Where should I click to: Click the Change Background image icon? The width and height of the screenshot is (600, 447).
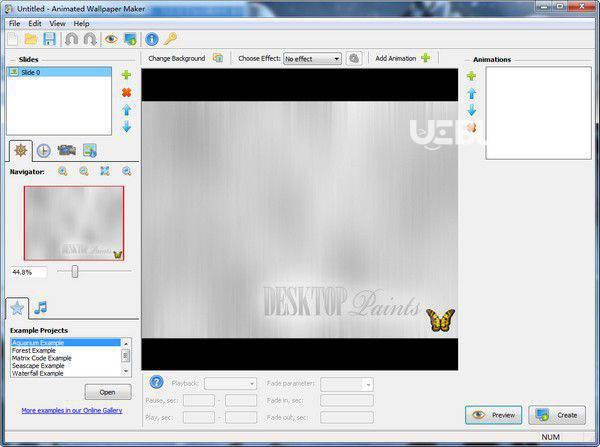(218, 58)
